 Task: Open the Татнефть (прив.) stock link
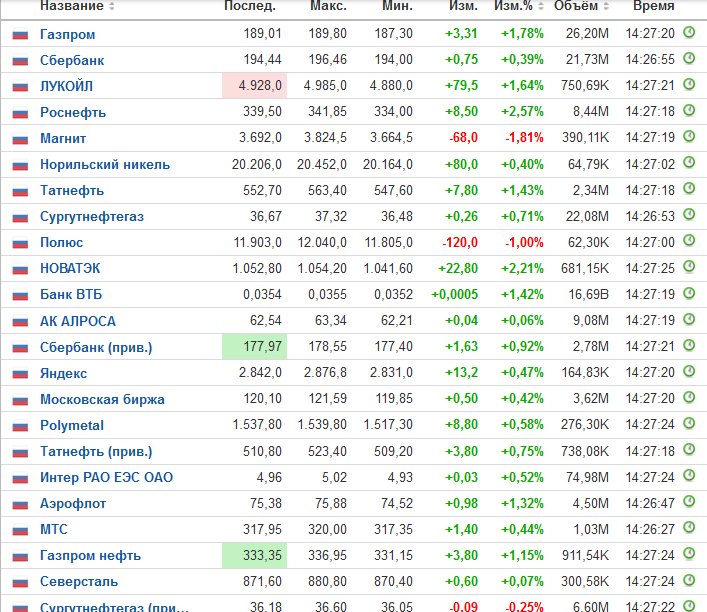pyautogui.click(x=96, y=451)
